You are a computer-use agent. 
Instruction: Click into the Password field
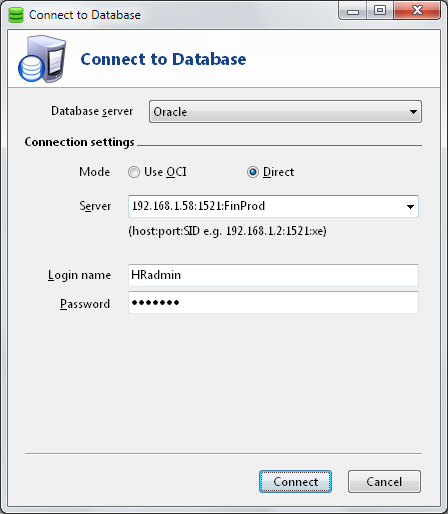click(x=273, y=303)
